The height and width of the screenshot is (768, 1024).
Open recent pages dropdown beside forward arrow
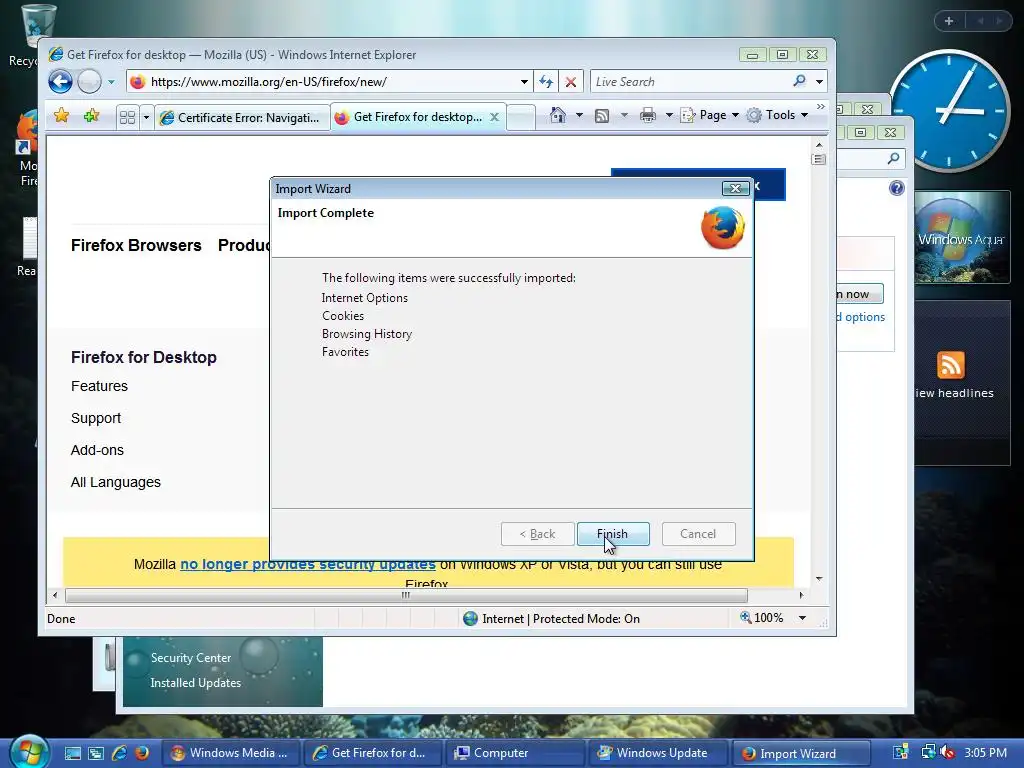pyautogui.click(x=111, y=82)
